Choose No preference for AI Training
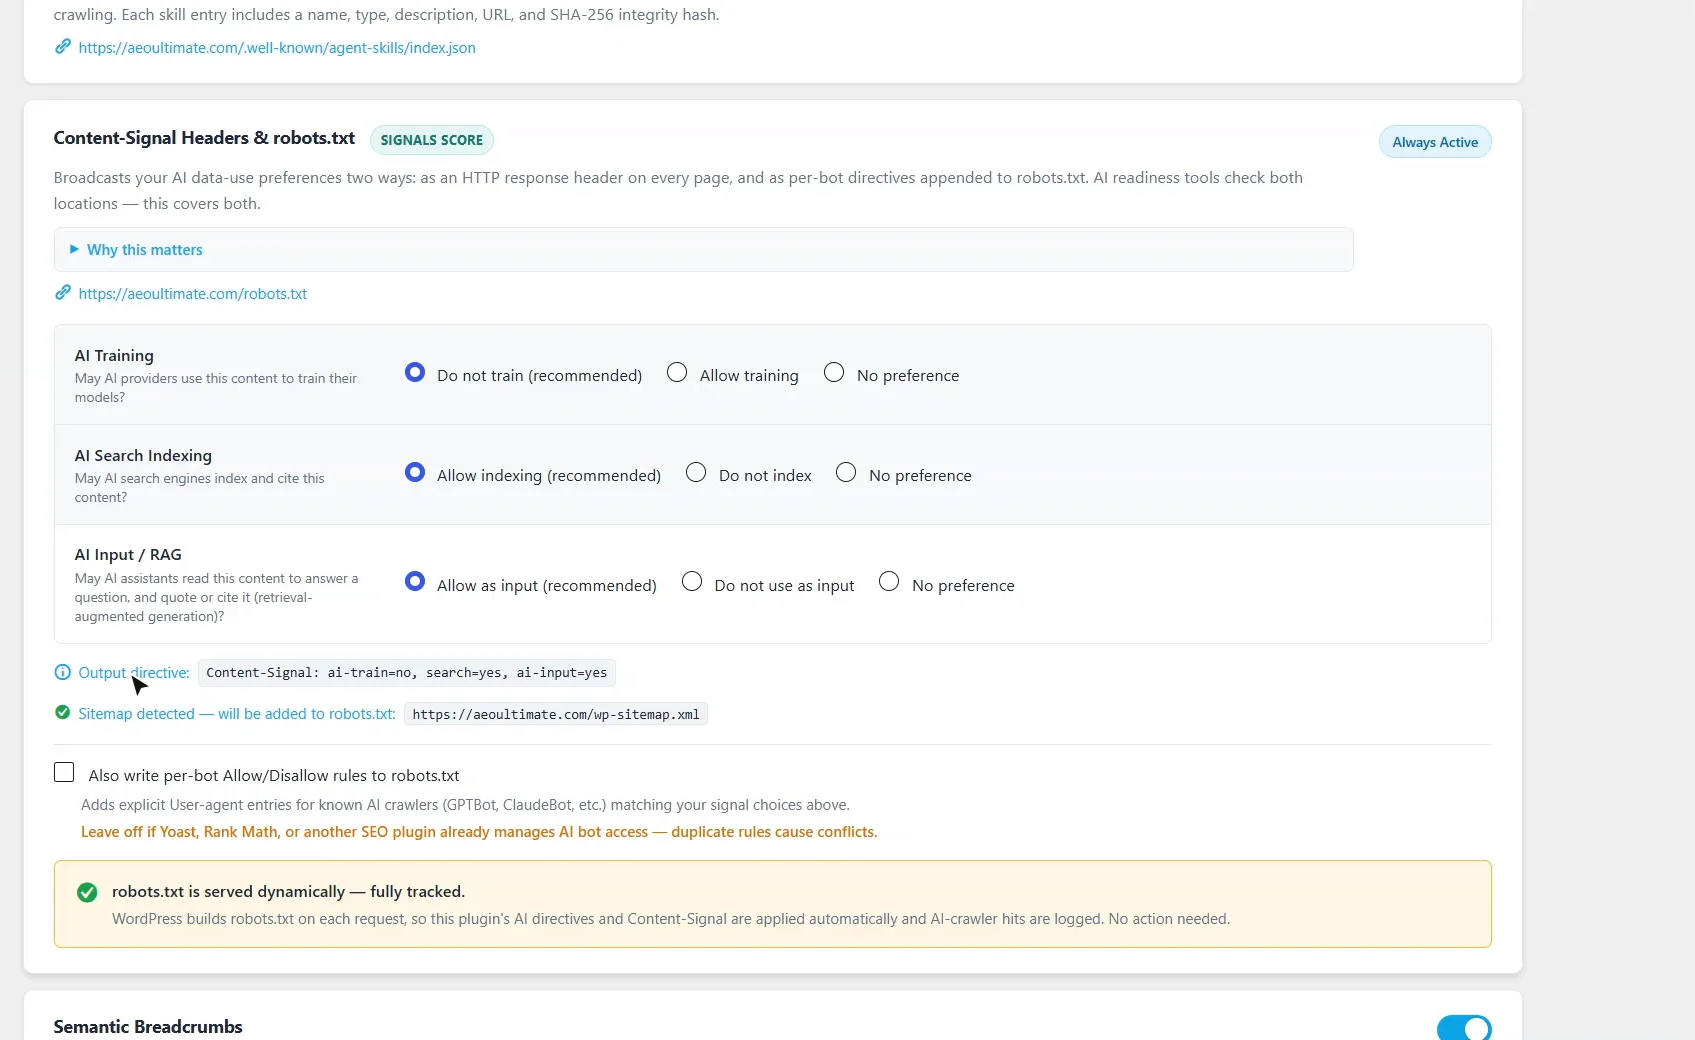The height and width of the screenshot is (1040, 1695). pos(834,373)
